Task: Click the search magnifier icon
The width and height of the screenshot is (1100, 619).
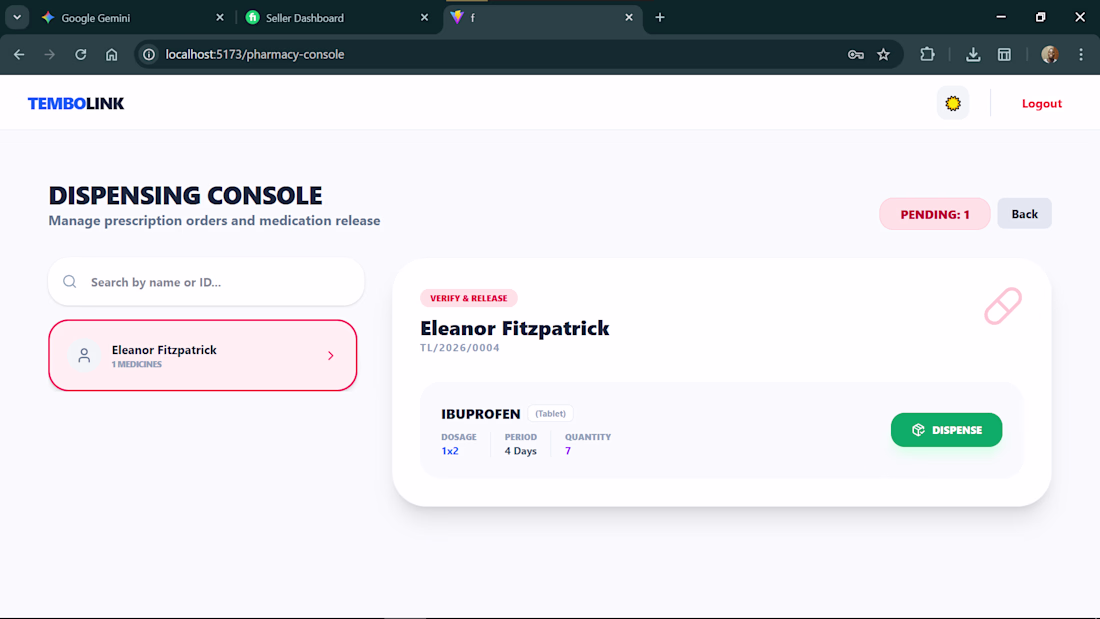Action: coord(70,282)
